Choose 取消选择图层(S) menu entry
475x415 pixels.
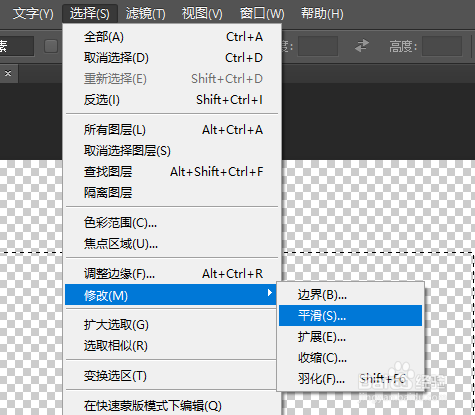(x=173, y=151)
